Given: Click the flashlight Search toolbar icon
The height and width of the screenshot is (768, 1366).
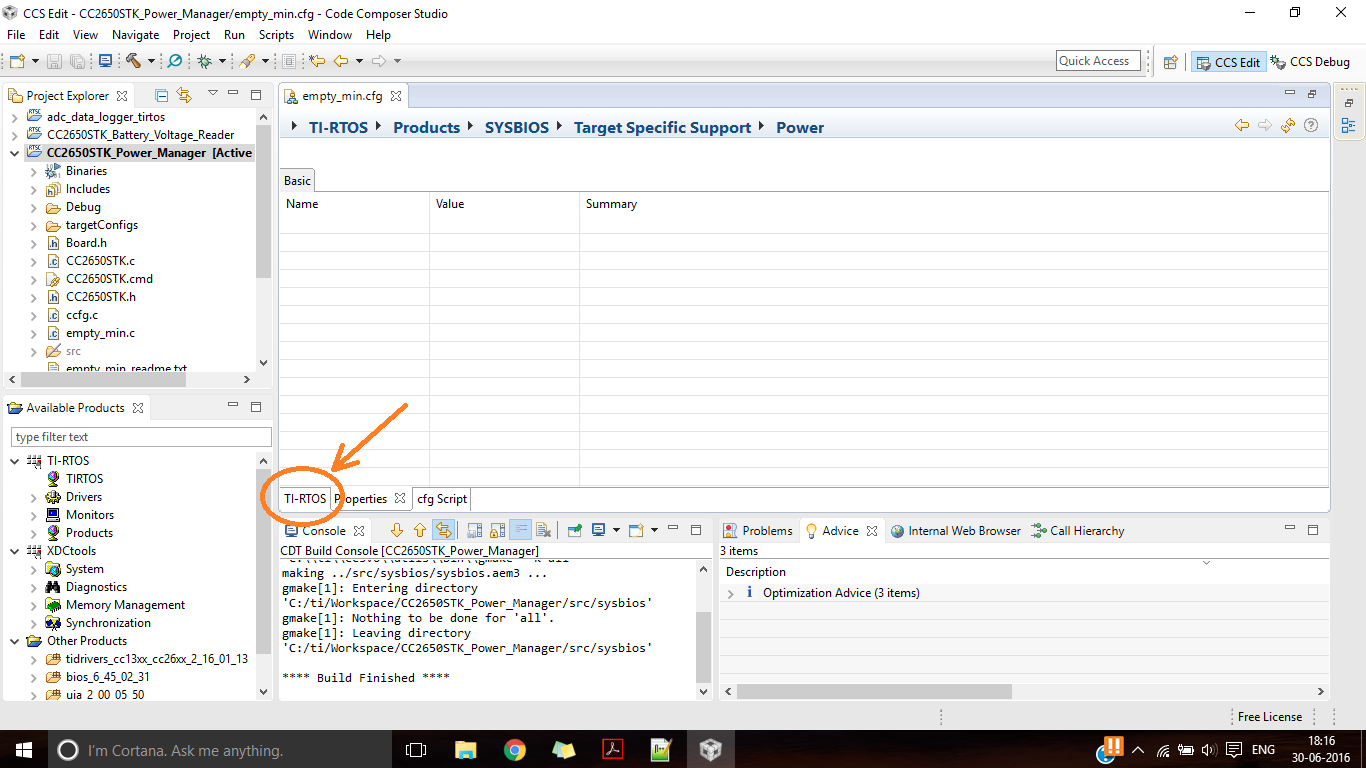Looking at the screenshot, I should click(x=246, y=61).
